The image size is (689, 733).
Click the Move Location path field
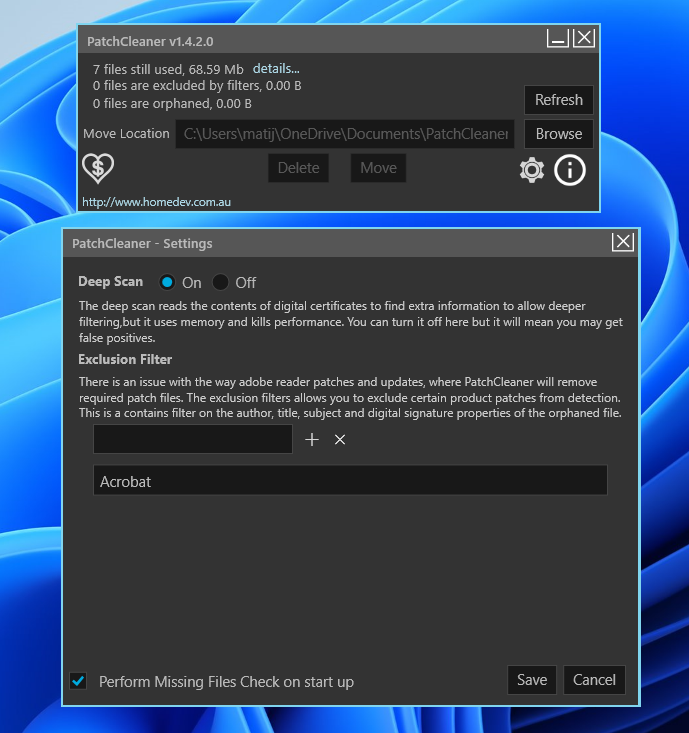[x=345, y=134]
